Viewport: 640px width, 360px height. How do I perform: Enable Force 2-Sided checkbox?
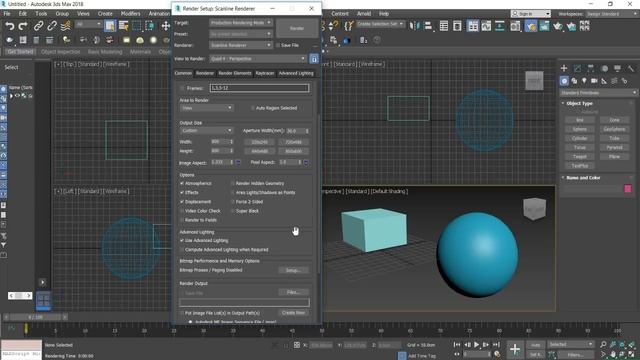click(233, 202)
